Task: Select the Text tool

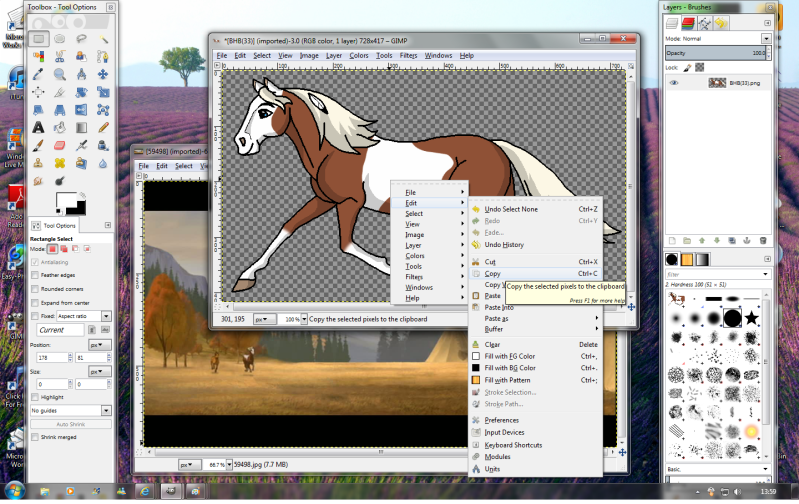Action: pyautogui.click(x=38, y=127)
